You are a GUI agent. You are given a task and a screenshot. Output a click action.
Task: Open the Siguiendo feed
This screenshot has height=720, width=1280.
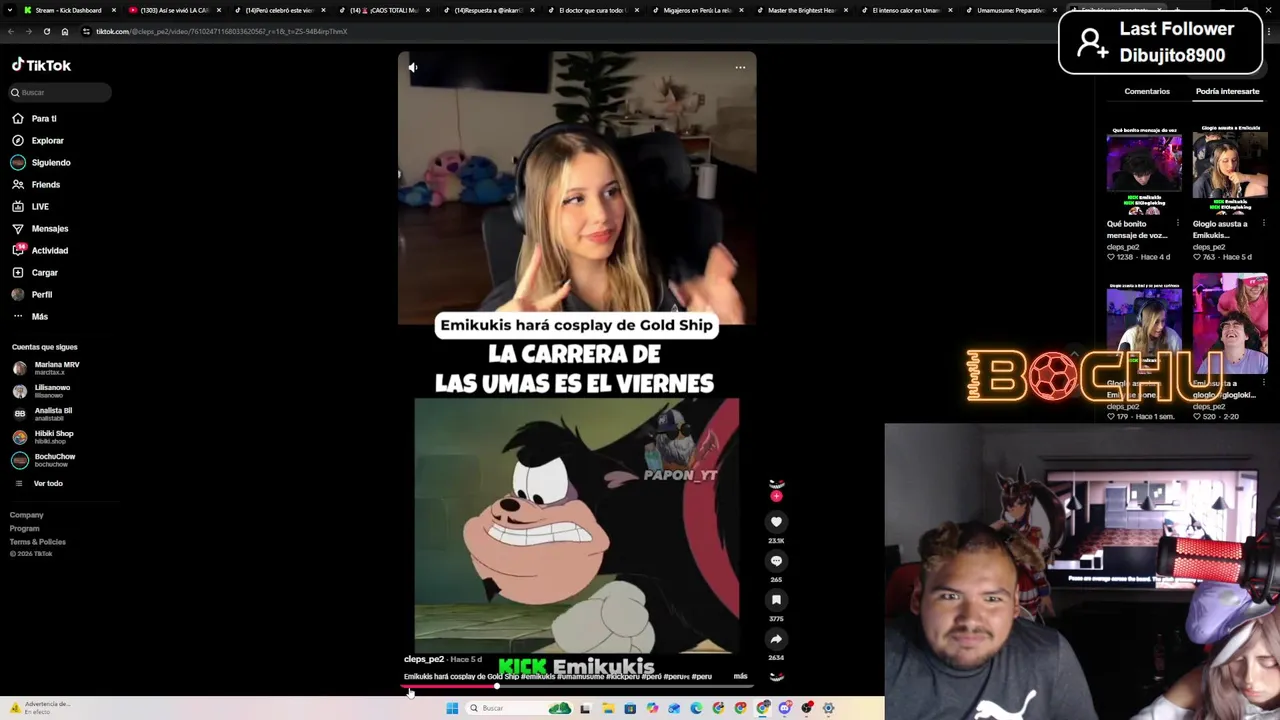[x=42, y=162]
